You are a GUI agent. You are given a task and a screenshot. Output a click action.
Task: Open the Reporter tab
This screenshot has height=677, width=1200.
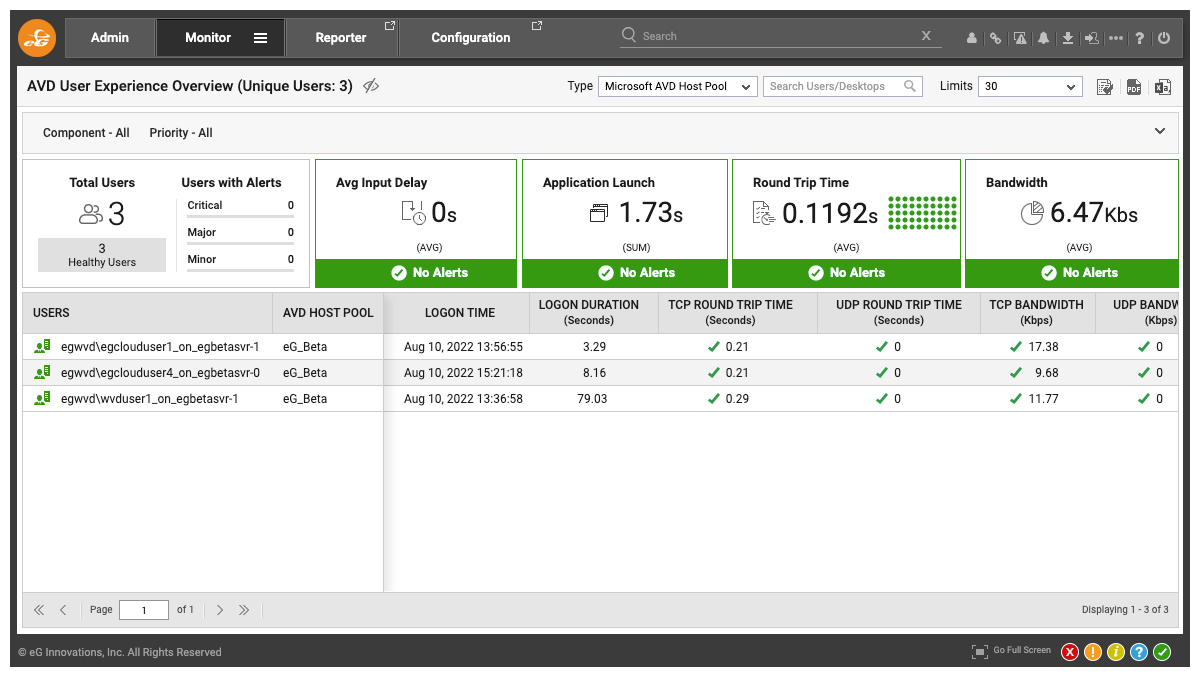tap(341, 38)
